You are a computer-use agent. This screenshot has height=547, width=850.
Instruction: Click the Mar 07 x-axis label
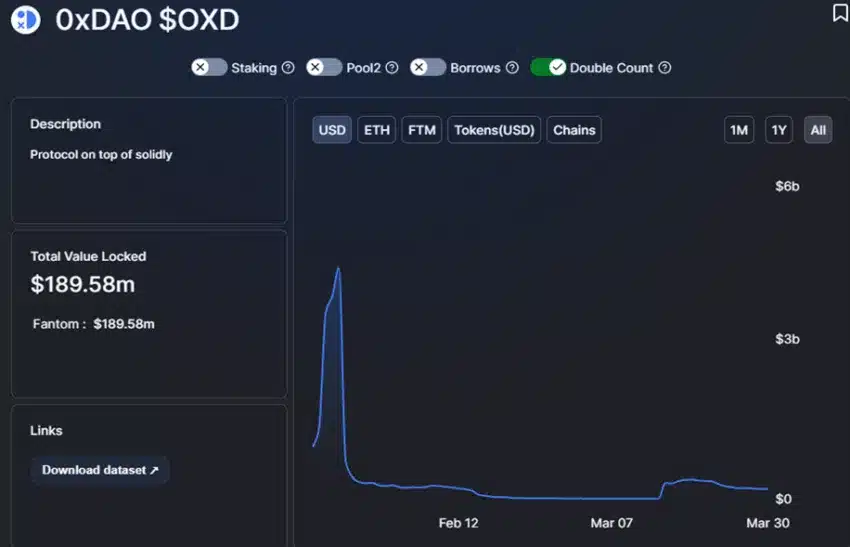(x=611, y=523)
